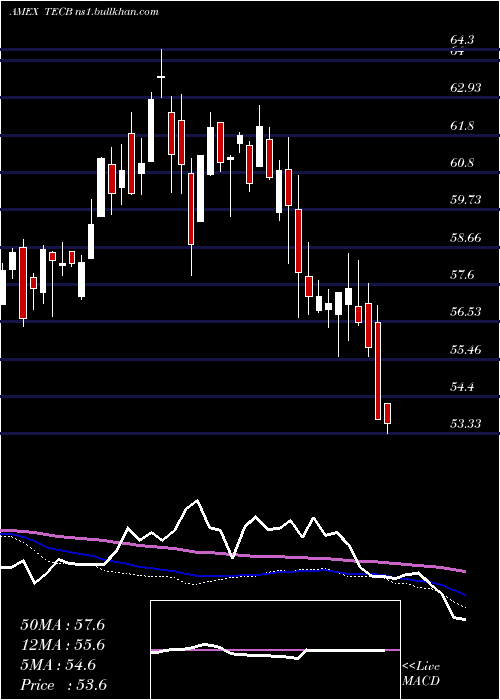
Task: Click the Live MACD label
Action: [x=421, y=674]
